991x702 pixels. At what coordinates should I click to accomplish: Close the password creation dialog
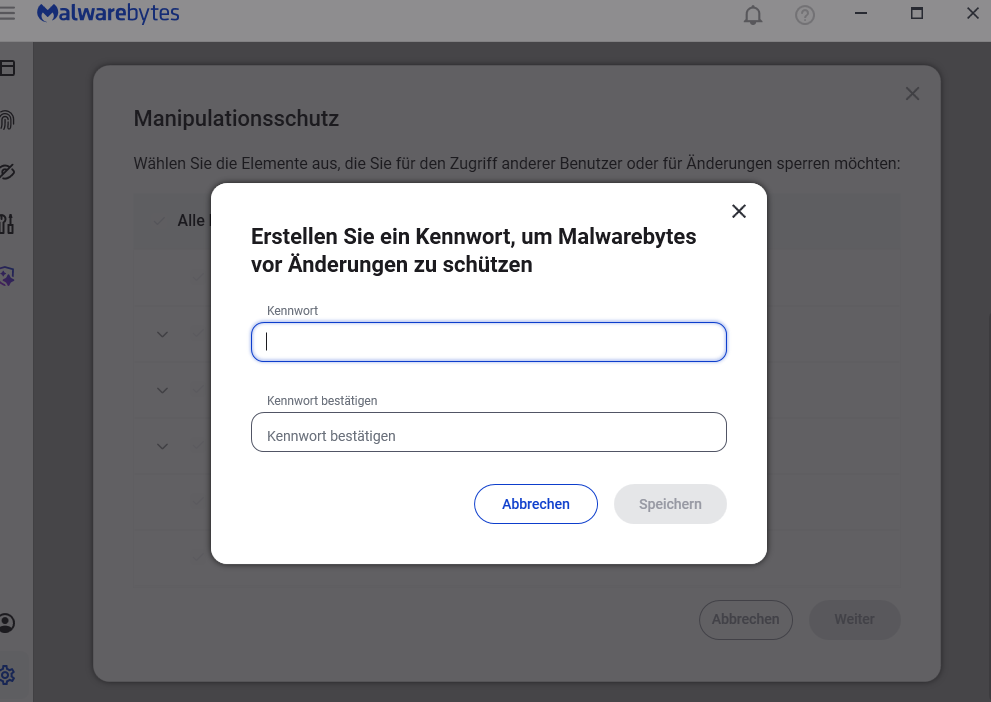[x=739, y=211]
